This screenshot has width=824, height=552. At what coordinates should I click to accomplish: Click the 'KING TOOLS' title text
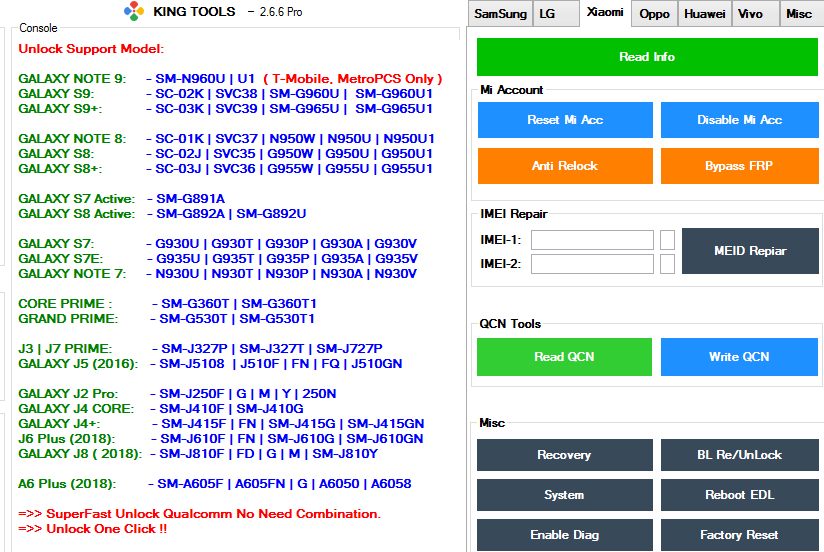(194, 12)
